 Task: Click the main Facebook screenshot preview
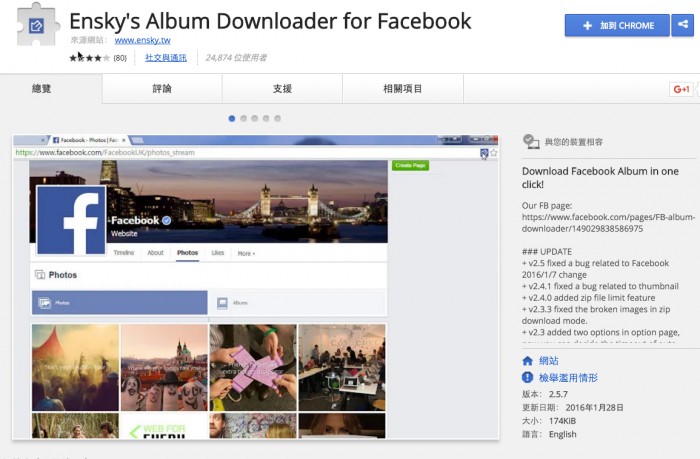click(x=255, y=287)
